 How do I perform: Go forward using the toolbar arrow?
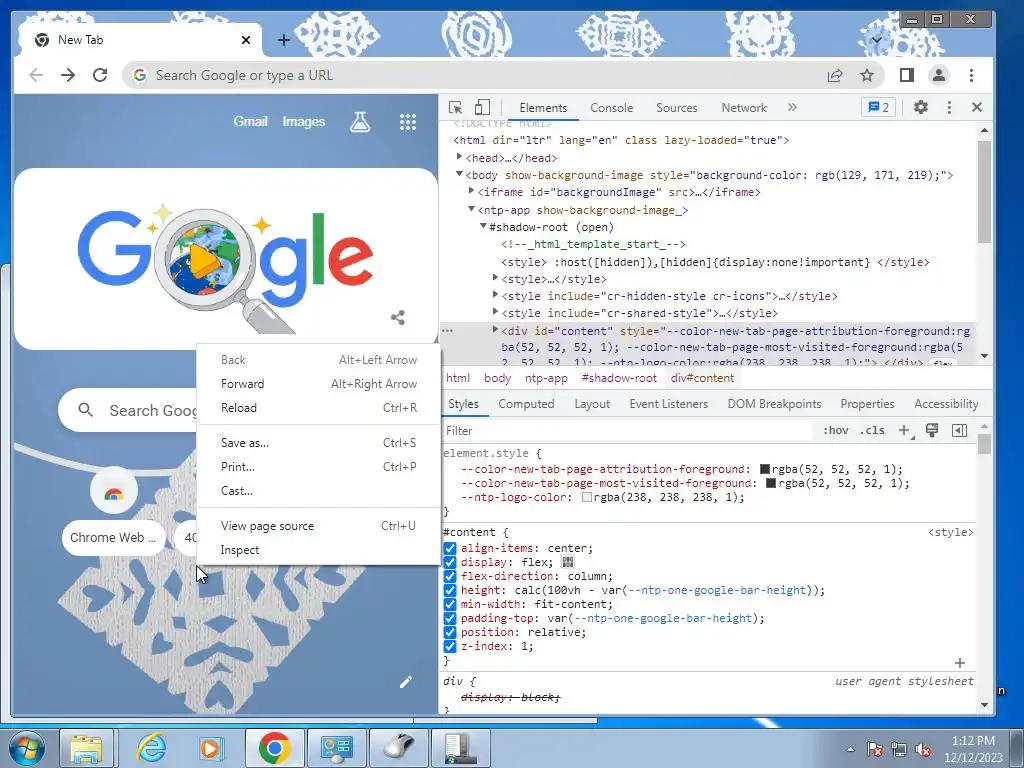point(68,75)
